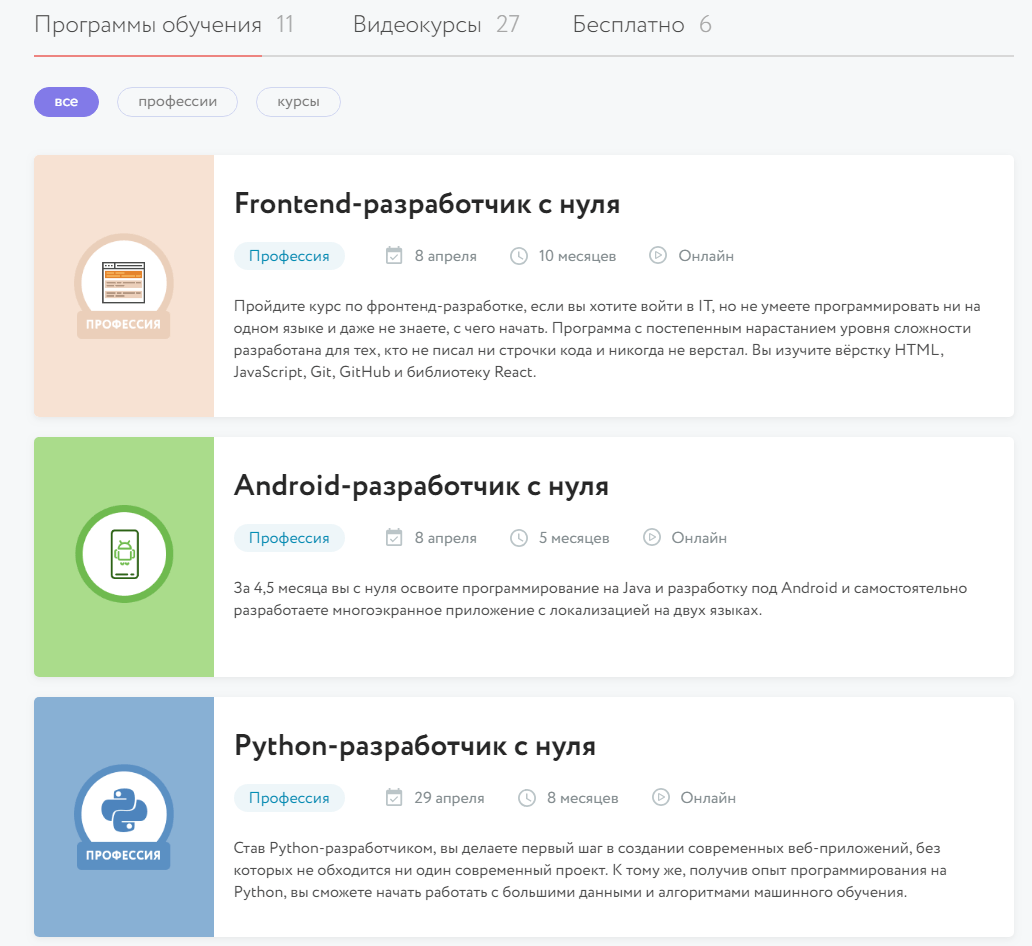Click the Android course description paragraph
This screenshot has height=946, width=1032.
click(600, 599)
